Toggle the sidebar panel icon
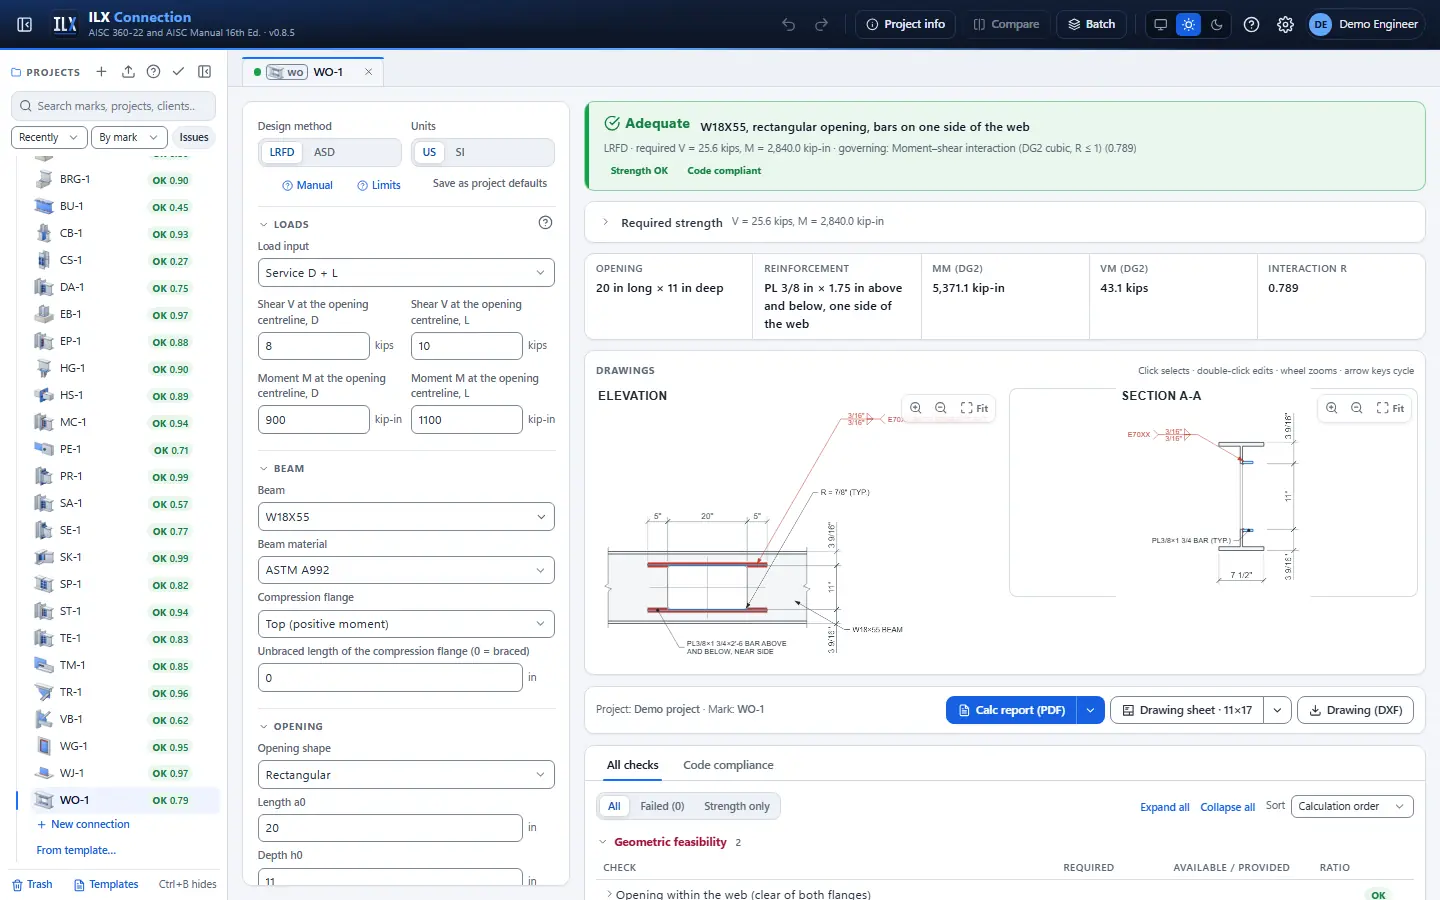 coord(25,24)
